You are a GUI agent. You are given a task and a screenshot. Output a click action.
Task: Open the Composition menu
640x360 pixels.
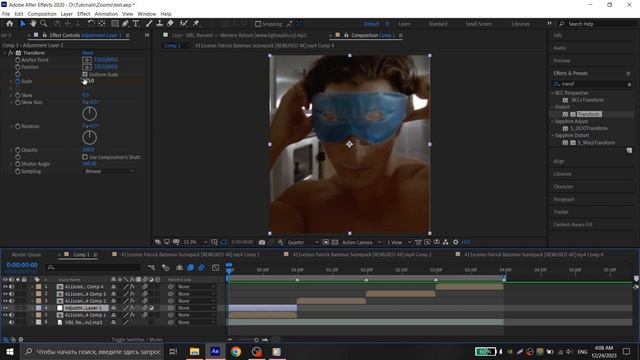point(42,14)
